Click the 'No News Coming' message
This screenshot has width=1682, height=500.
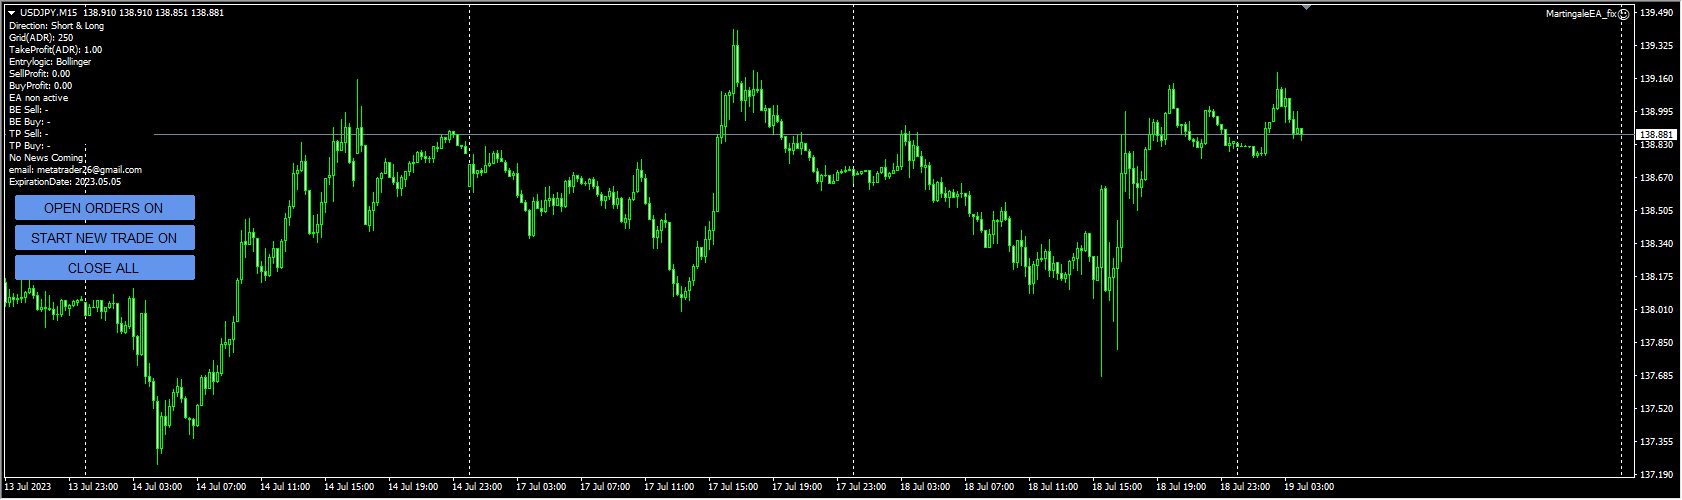point(46,158)
